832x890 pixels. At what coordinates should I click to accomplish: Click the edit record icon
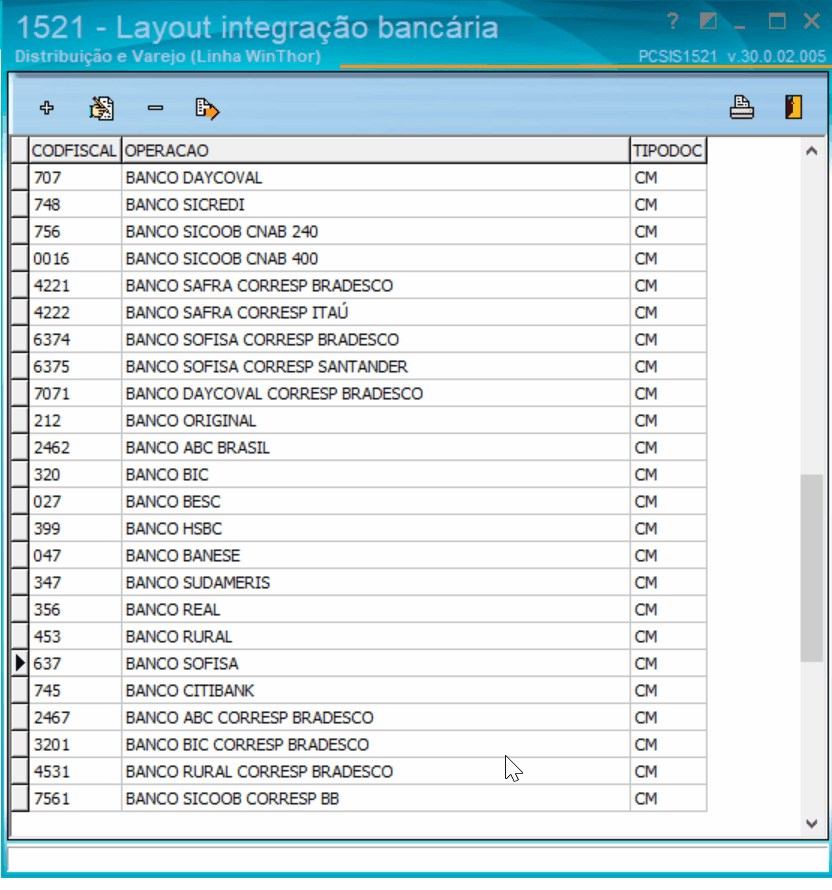coord(102,108)
